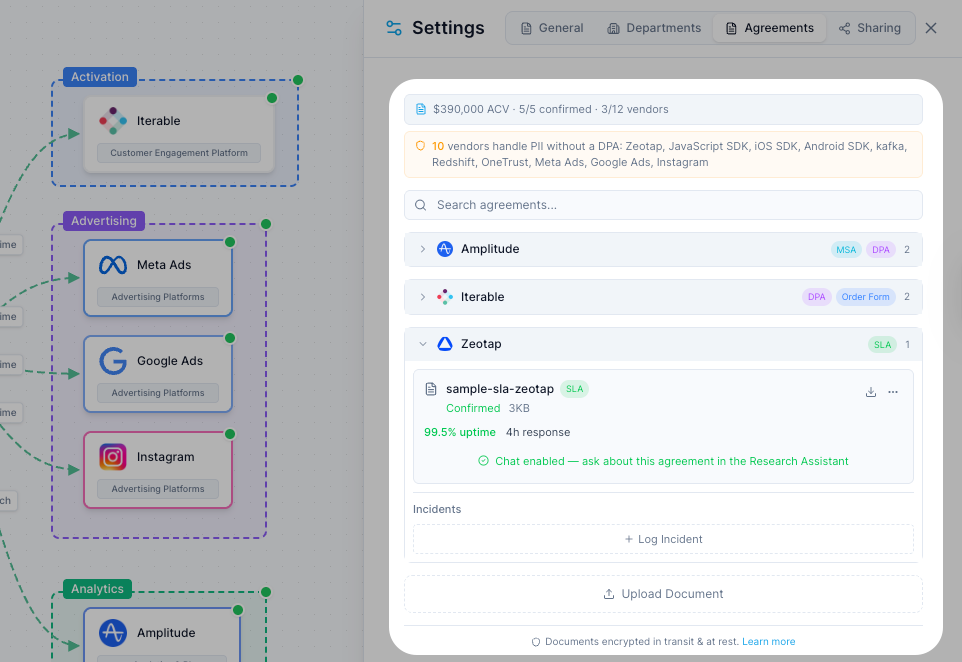The image size is (962, 662).
Task: Close the Settings panel
Action: tap(931, 28)
